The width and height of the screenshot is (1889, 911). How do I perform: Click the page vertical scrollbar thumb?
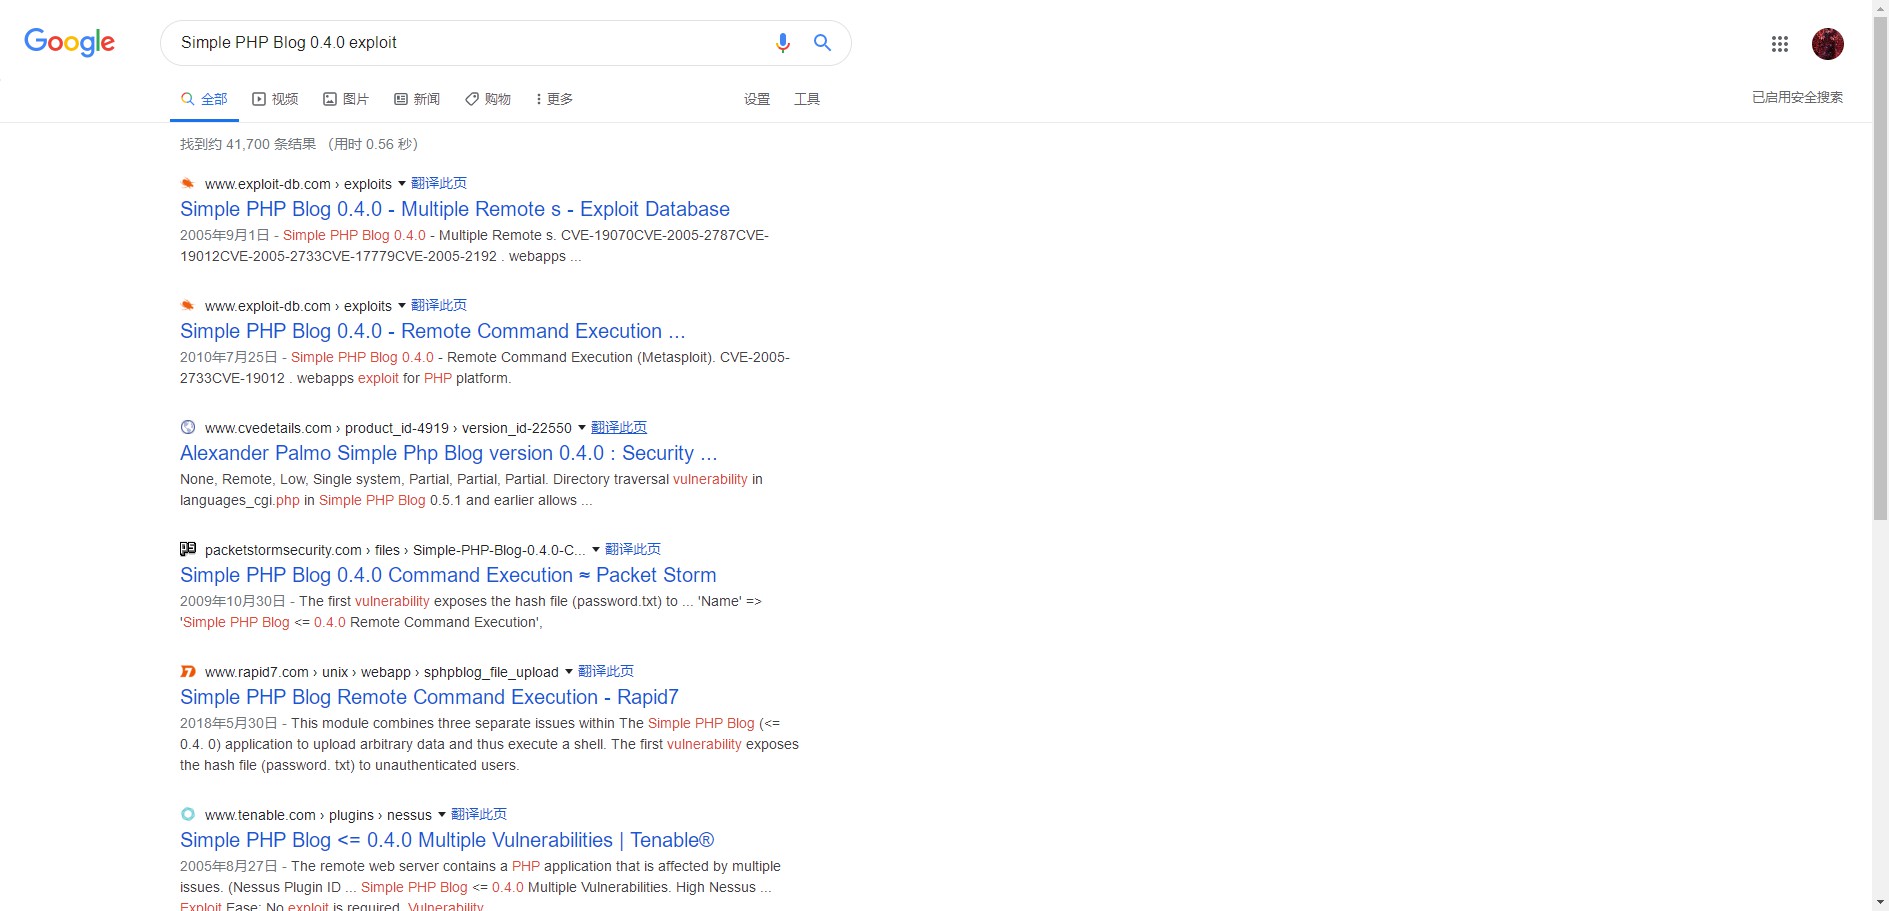pyautogui.click(x=1880, y=270)
